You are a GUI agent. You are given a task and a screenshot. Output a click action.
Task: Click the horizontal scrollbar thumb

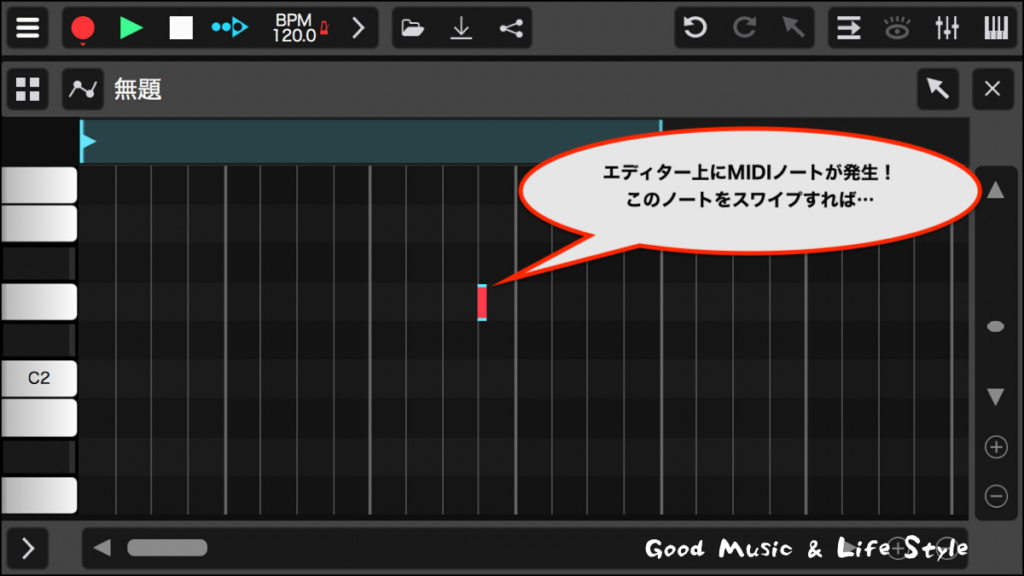(x=167, y=548)
